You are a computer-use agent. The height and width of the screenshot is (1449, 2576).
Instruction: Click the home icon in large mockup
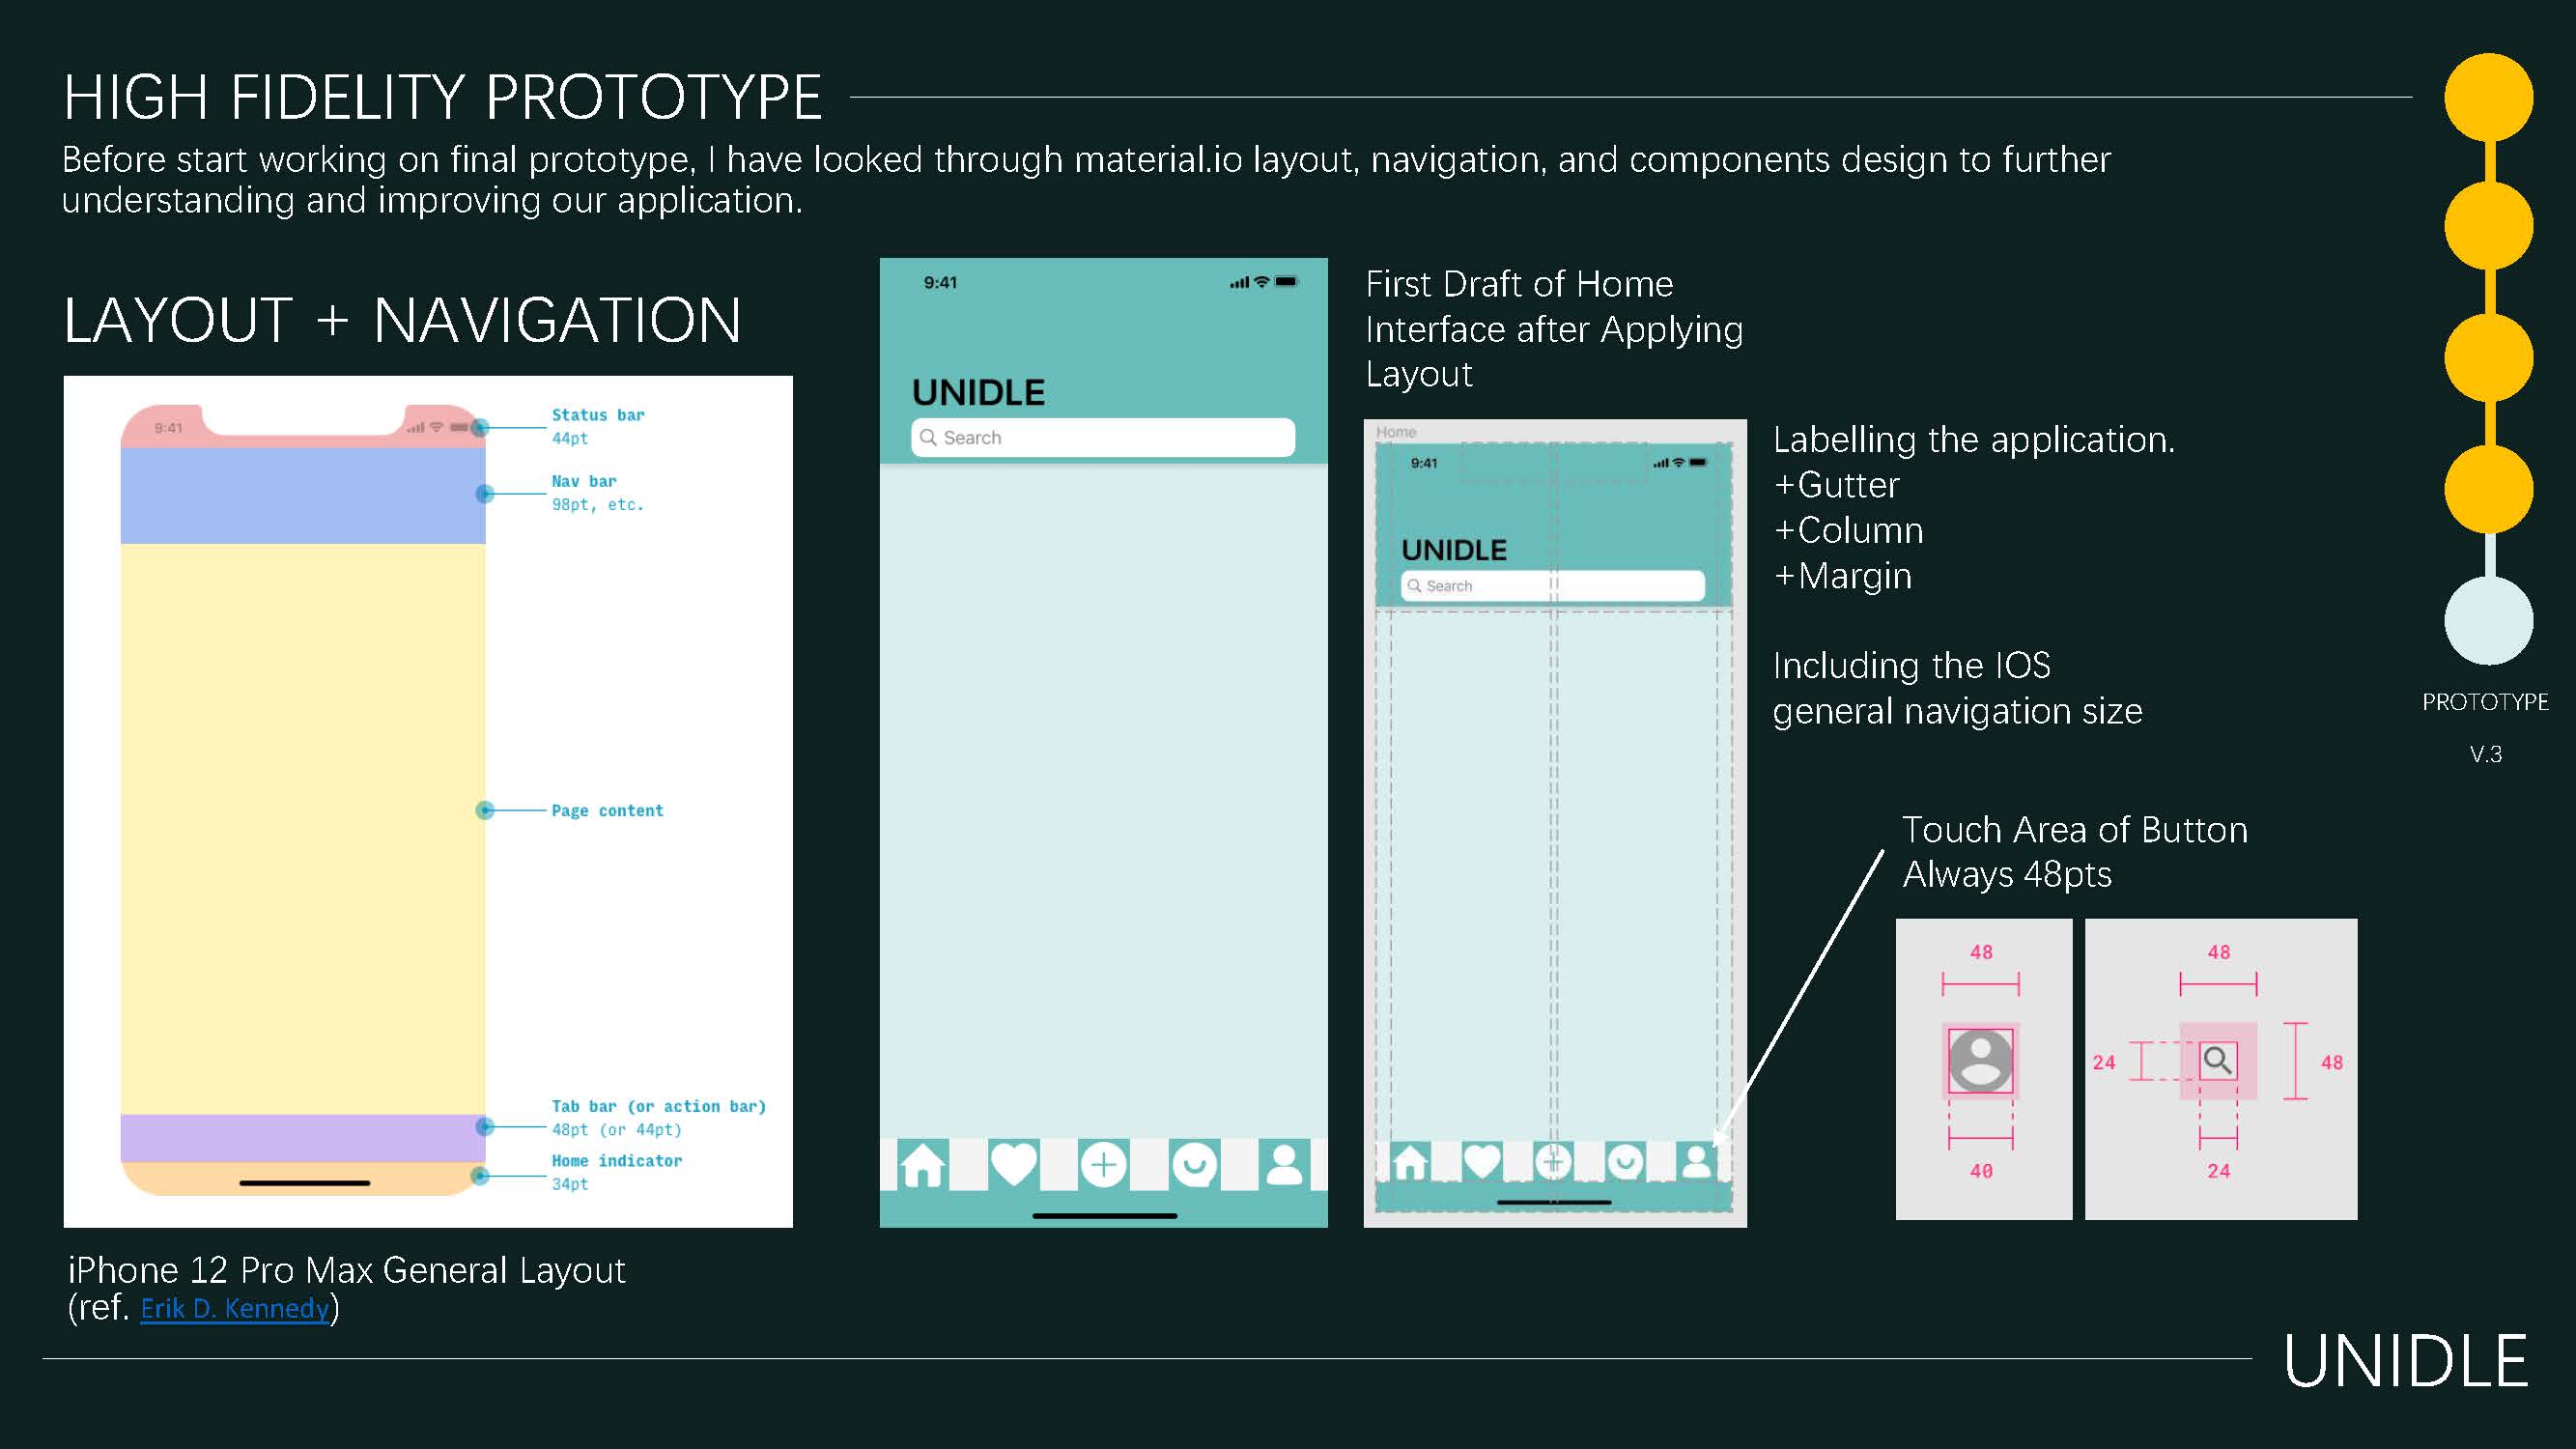pyautogui.click(x=922, y=1164)
